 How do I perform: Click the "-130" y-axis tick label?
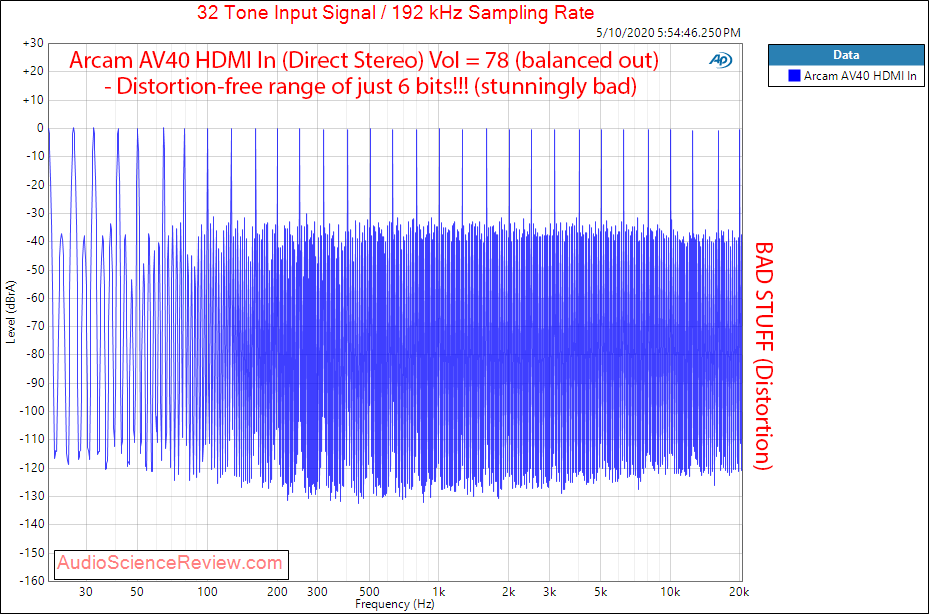[32, 496]
